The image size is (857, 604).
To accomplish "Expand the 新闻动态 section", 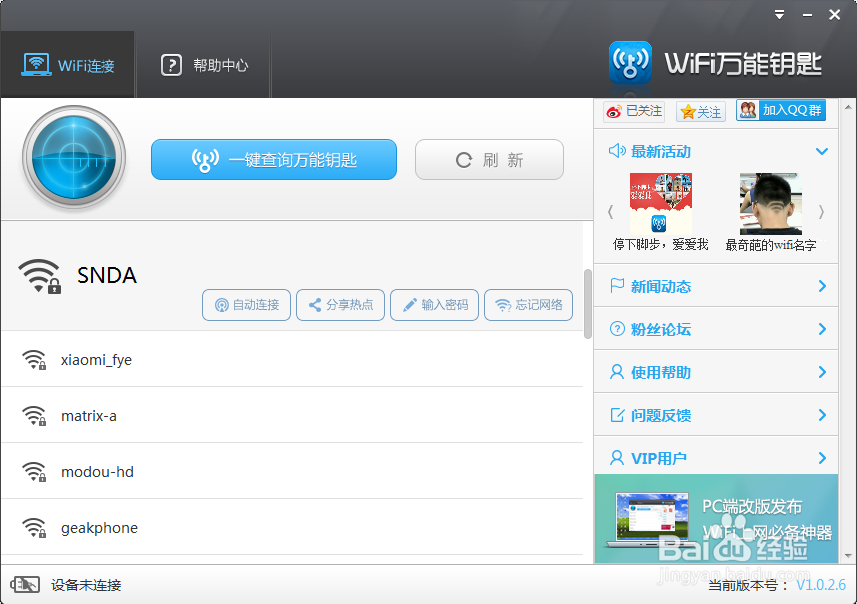I will click(x=716, y=286).
